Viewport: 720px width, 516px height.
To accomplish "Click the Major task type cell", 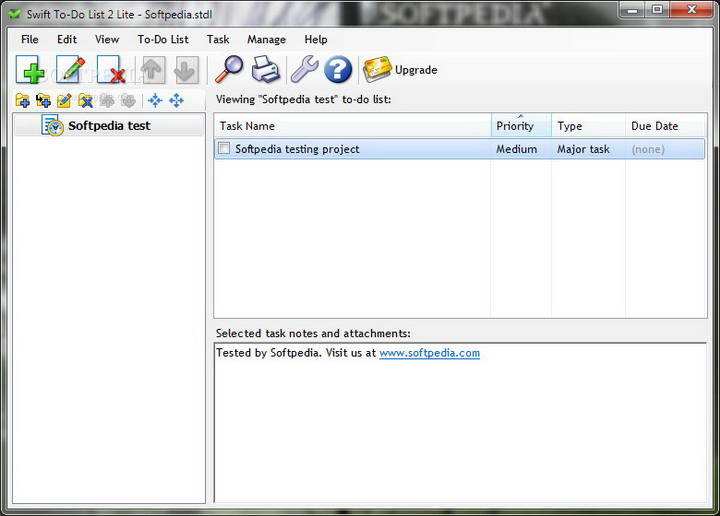I will (583, 149).
